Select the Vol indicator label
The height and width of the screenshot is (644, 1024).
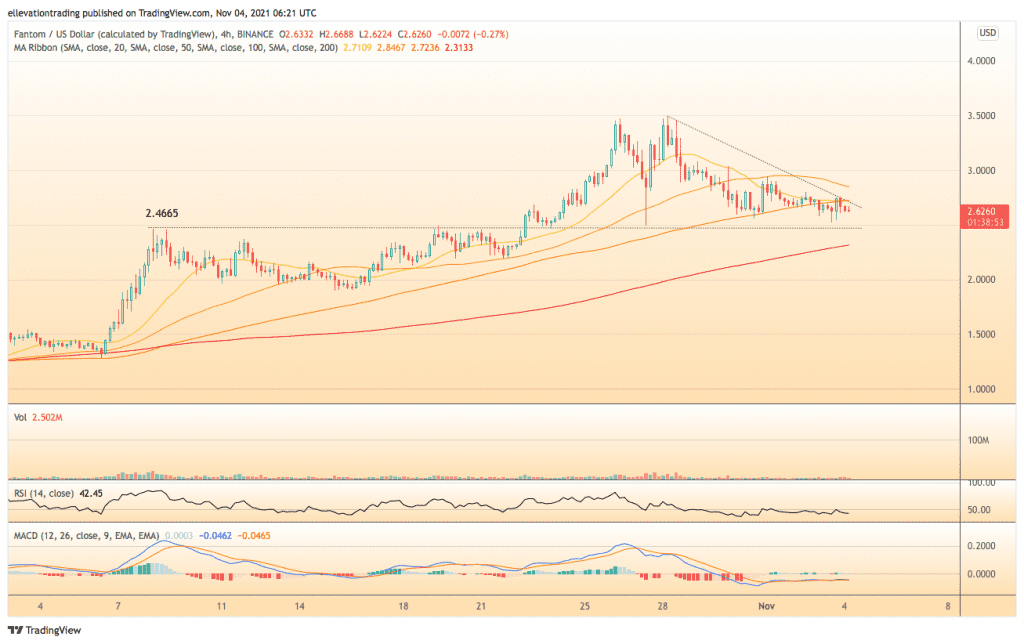click(20, 417)
